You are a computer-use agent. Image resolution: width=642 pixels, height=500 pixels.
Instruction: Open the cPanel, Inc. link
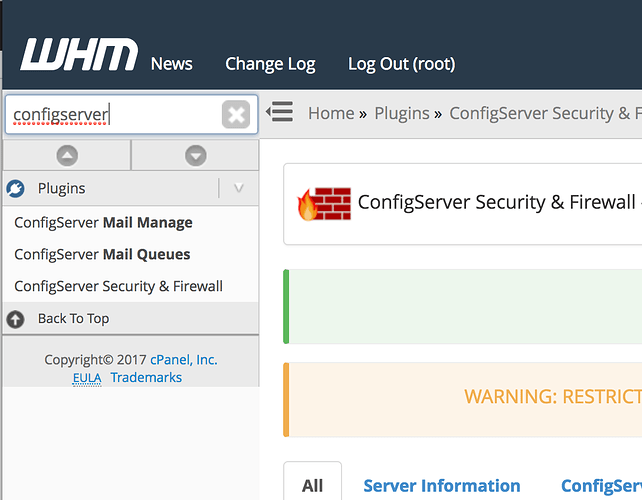[184, 360]
